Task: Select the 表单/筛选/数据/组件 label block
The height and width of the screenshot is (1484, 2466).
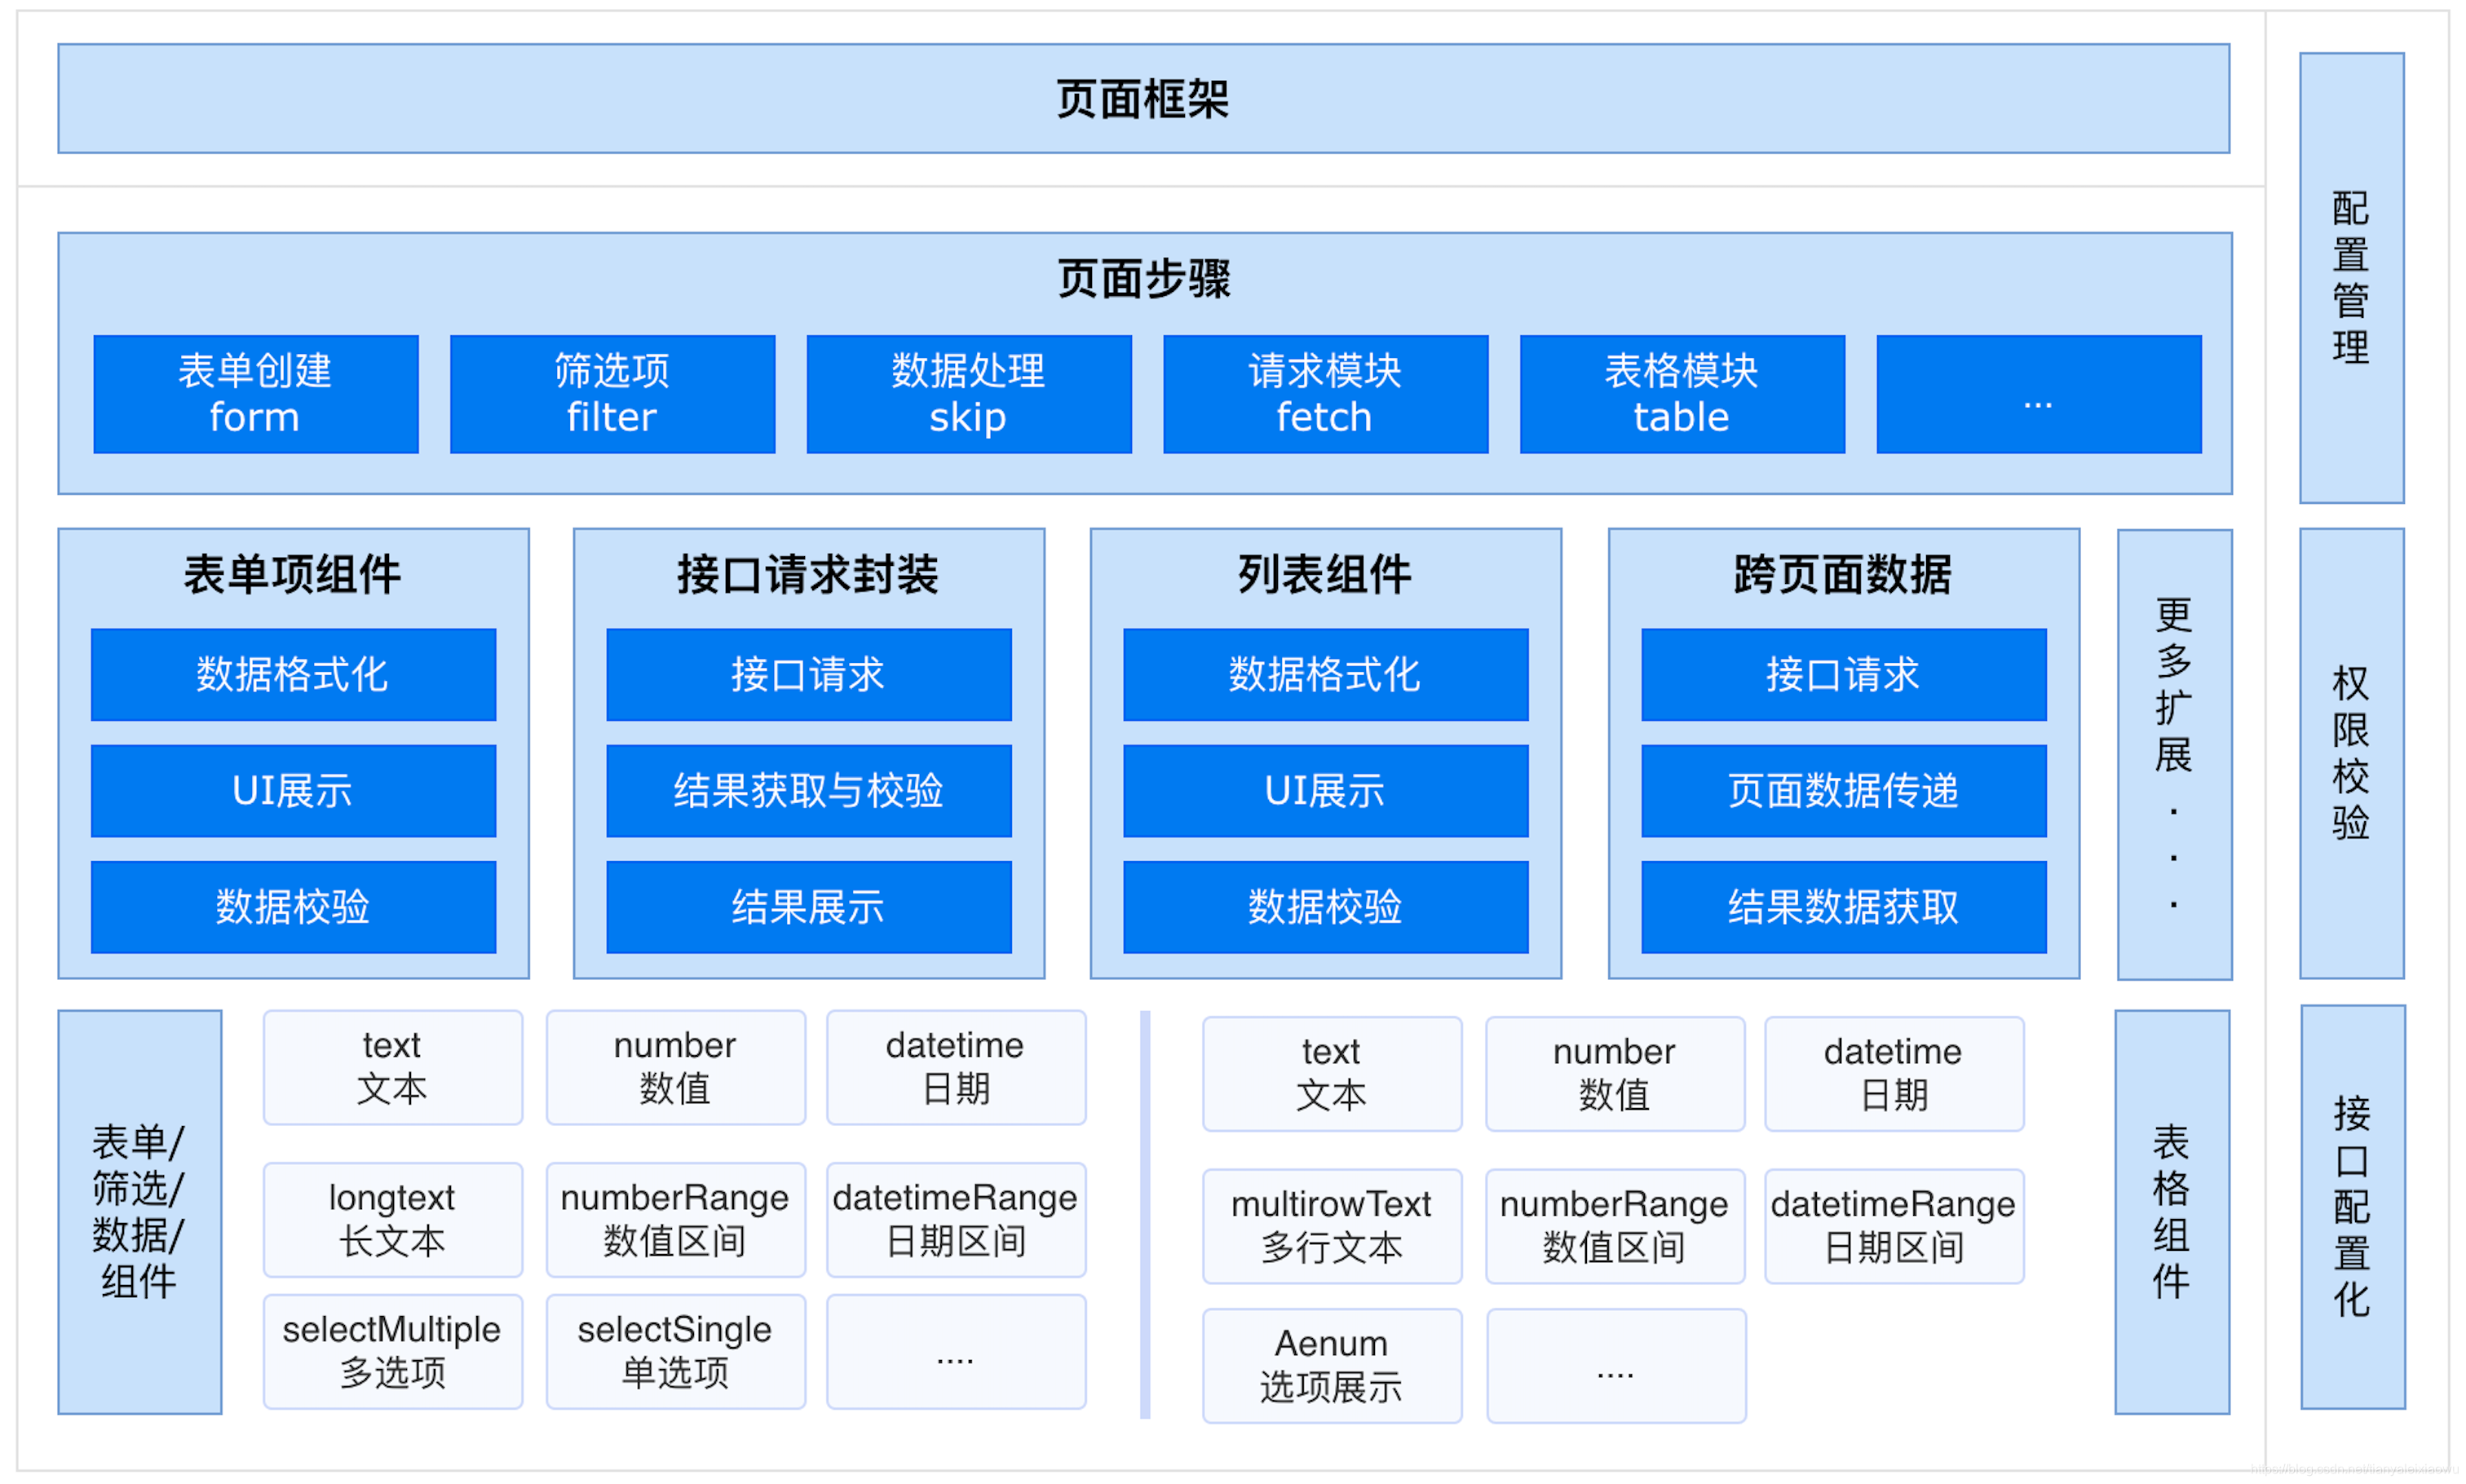Action: pos(139,1211)
